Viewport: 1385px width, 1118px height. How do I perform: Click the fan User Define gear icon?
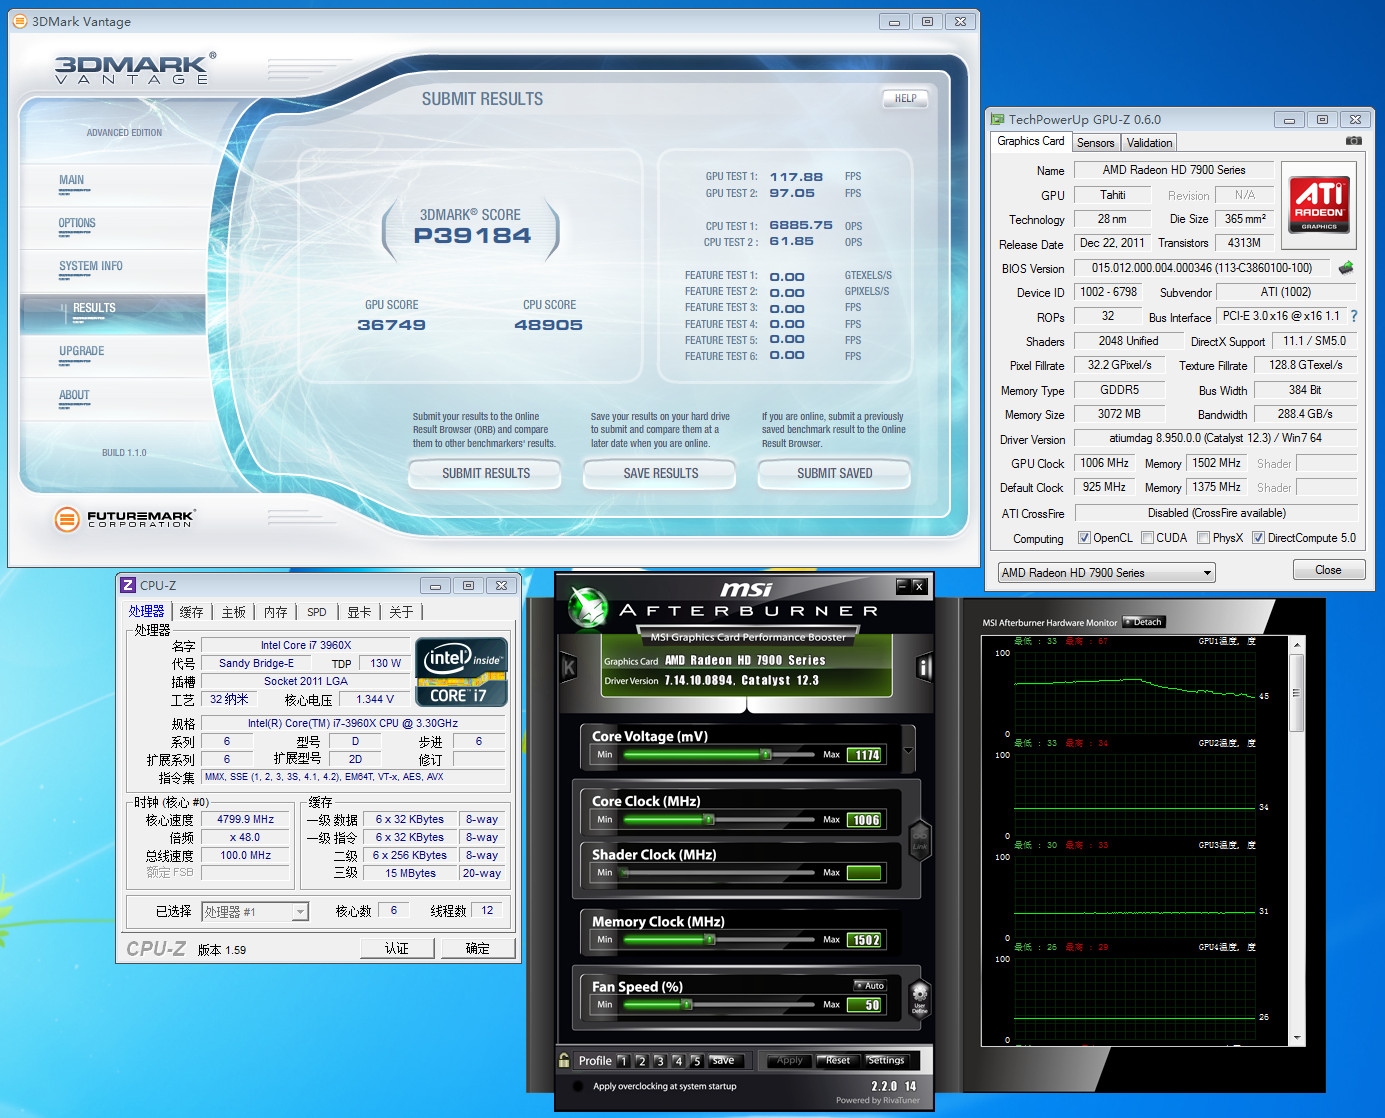click(x=919, y=997)
